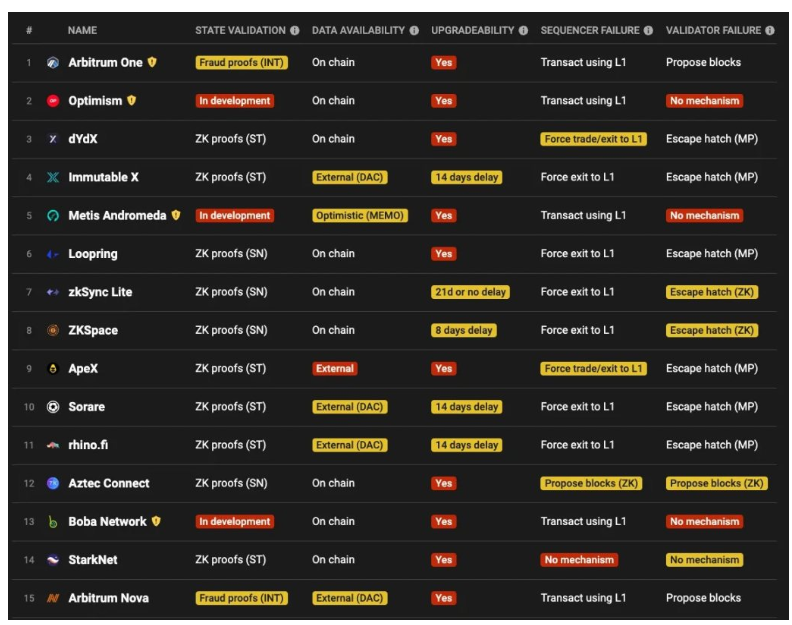Click the Validator Failure info icon

point(770,30)
